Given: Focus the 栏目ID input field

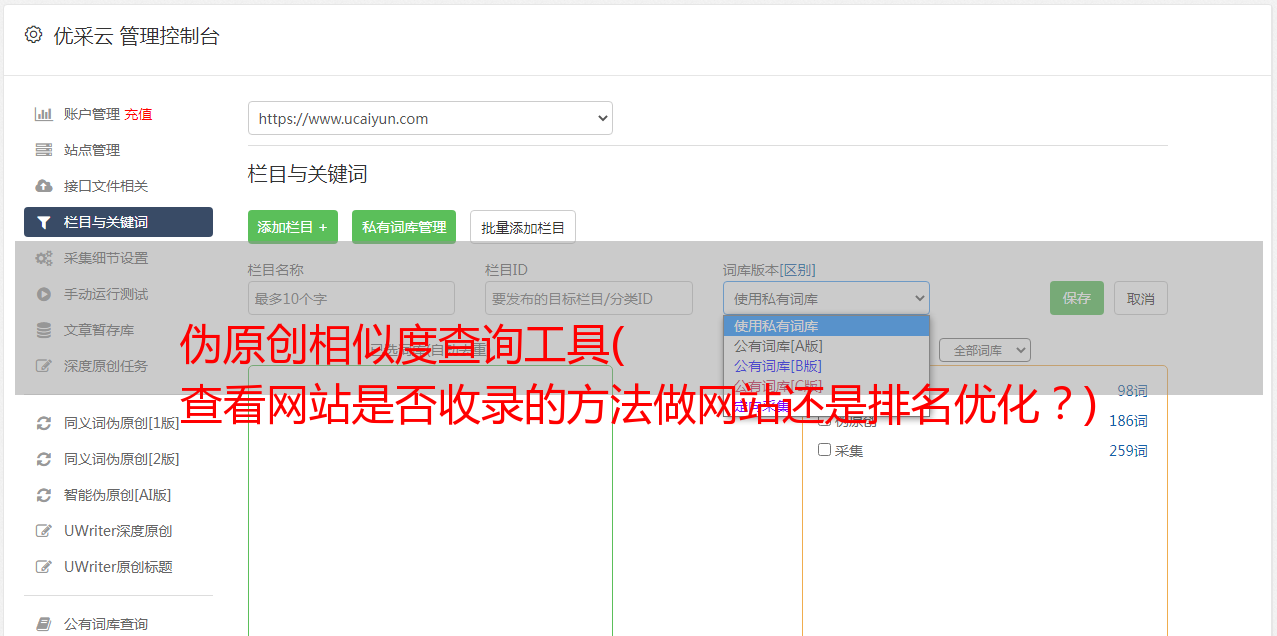Looking at the screenshot, I should (x=589, y=298).
